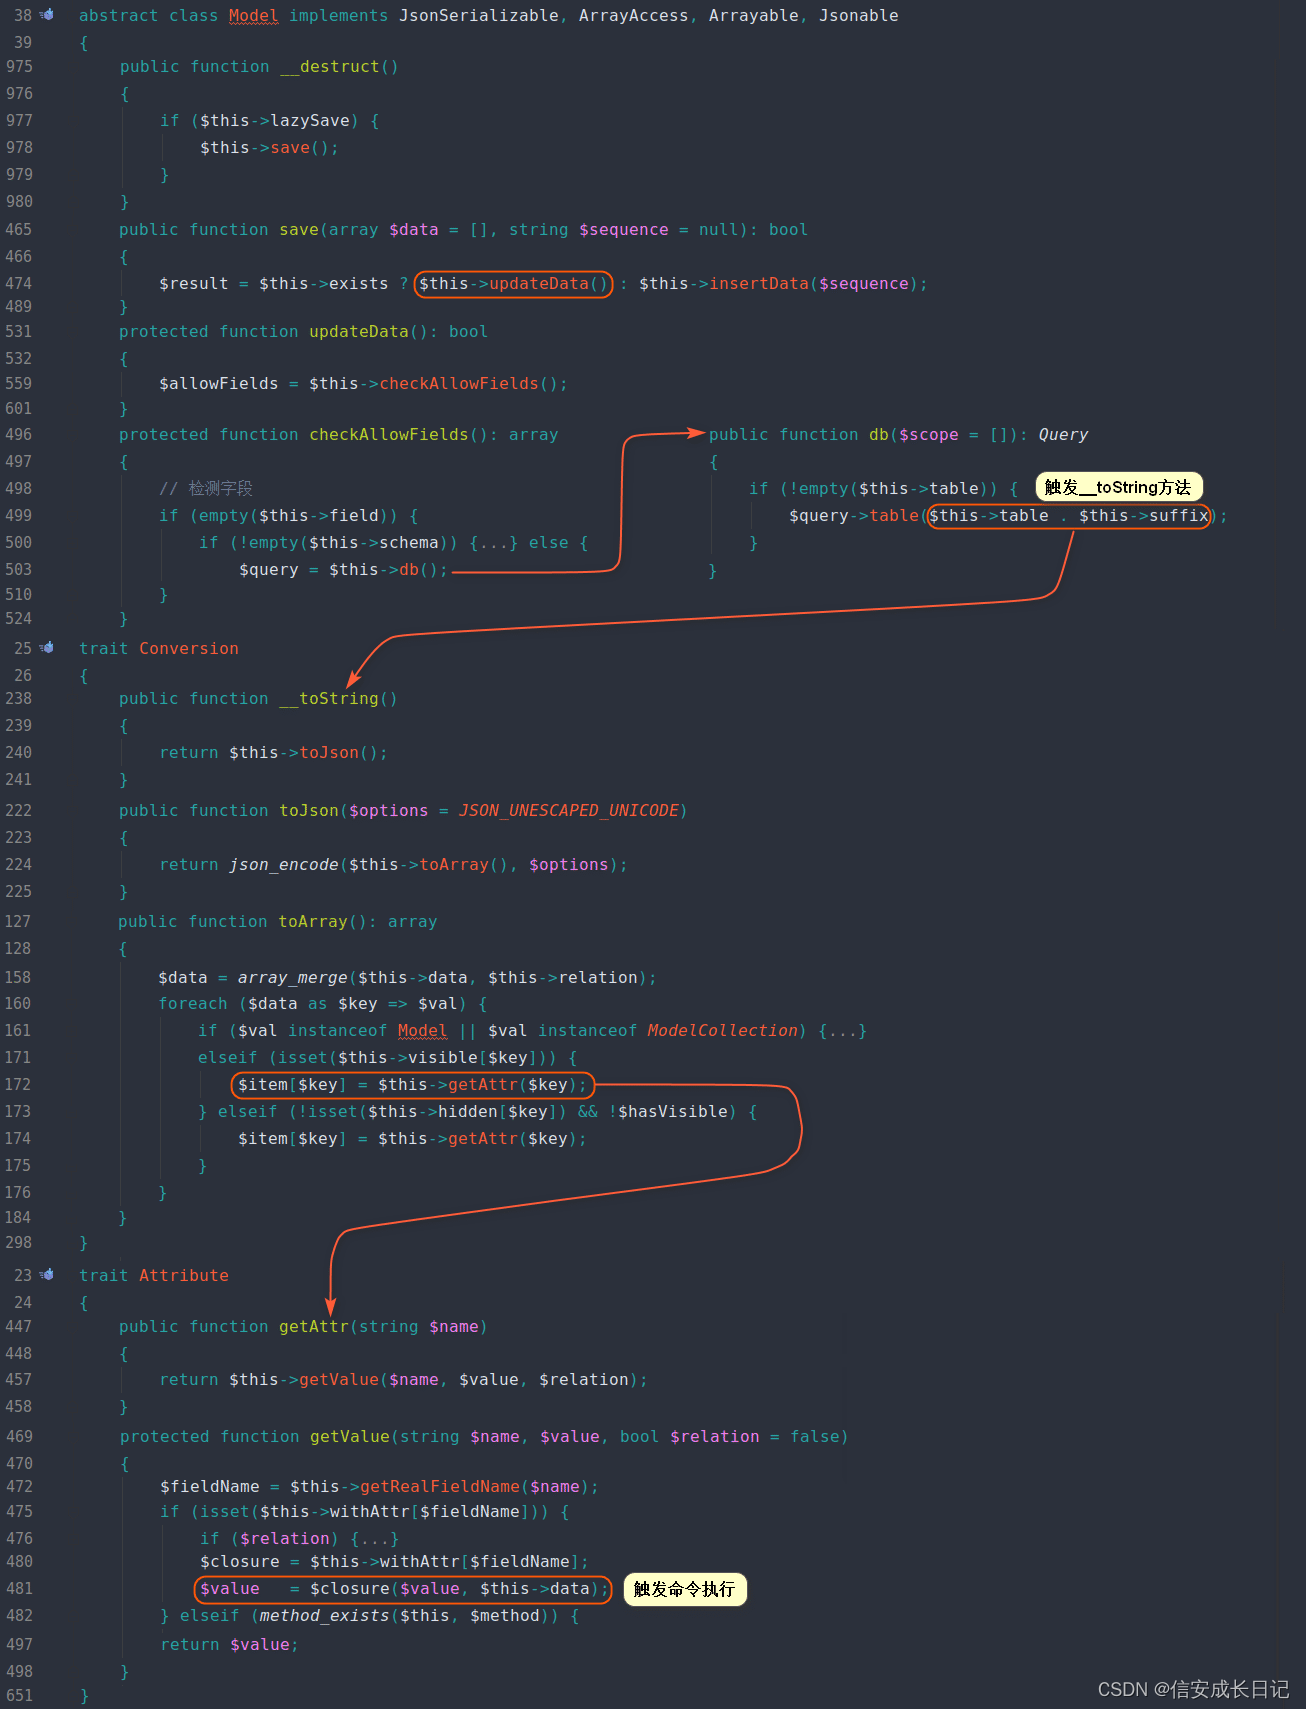The width and height of the screenshot is (1306, 1709).
Task: Click getAttr call on line 174
Action: 483,1139
